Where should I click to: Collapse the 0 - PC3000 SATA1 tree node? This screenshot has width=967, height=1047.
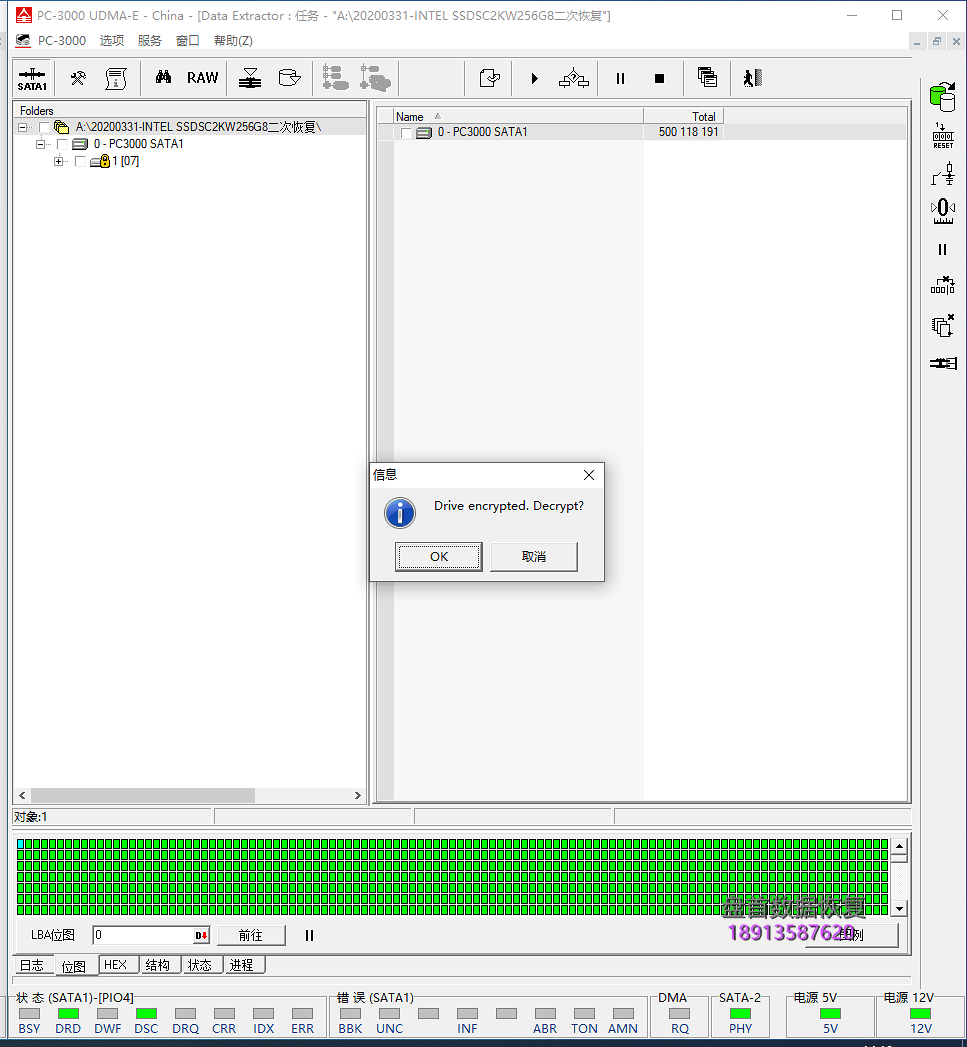pyautogui.click(x=41, y=144)
